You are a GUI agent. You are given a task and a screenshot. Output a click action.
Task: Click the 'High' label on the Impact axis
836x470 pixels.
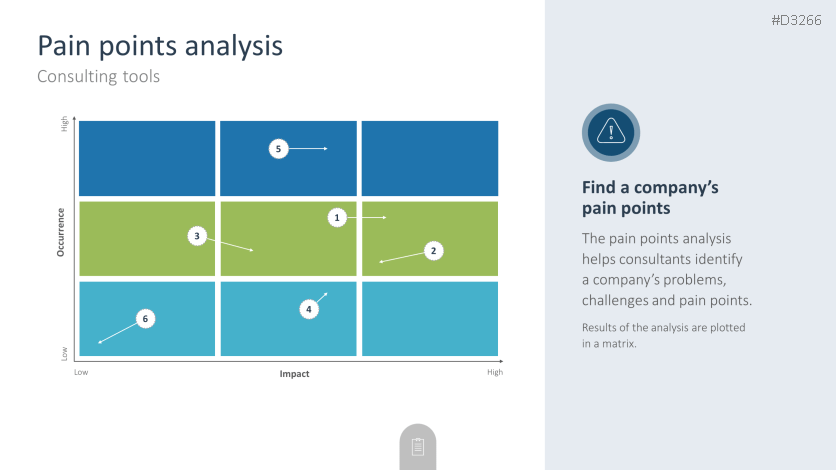click(495, 372)
